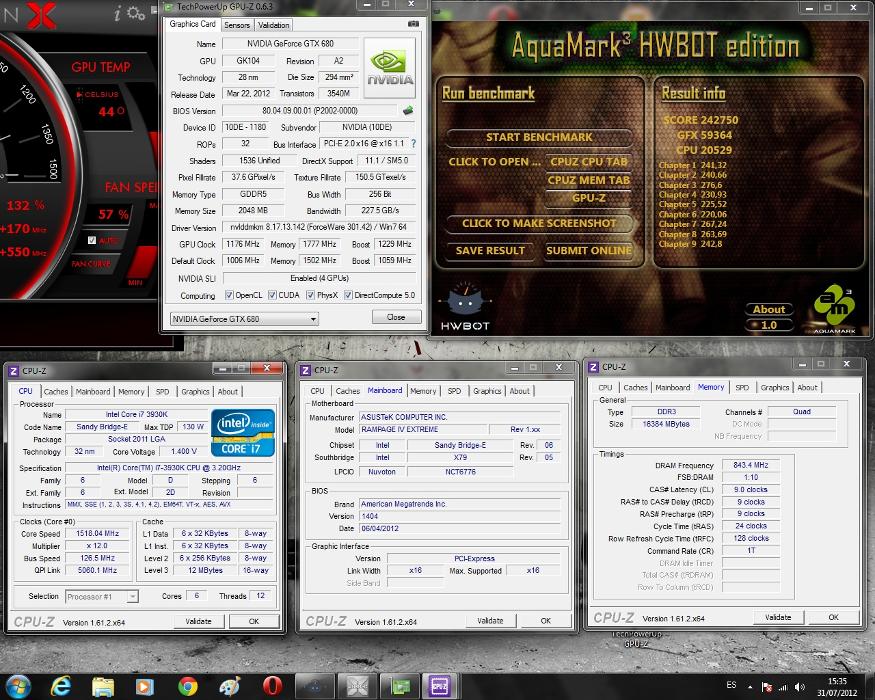The height and width of the screenshot is (700, 875).
Task: Open SPD tab in the CPU-Z Mainboard window
Action: (454, 391)
